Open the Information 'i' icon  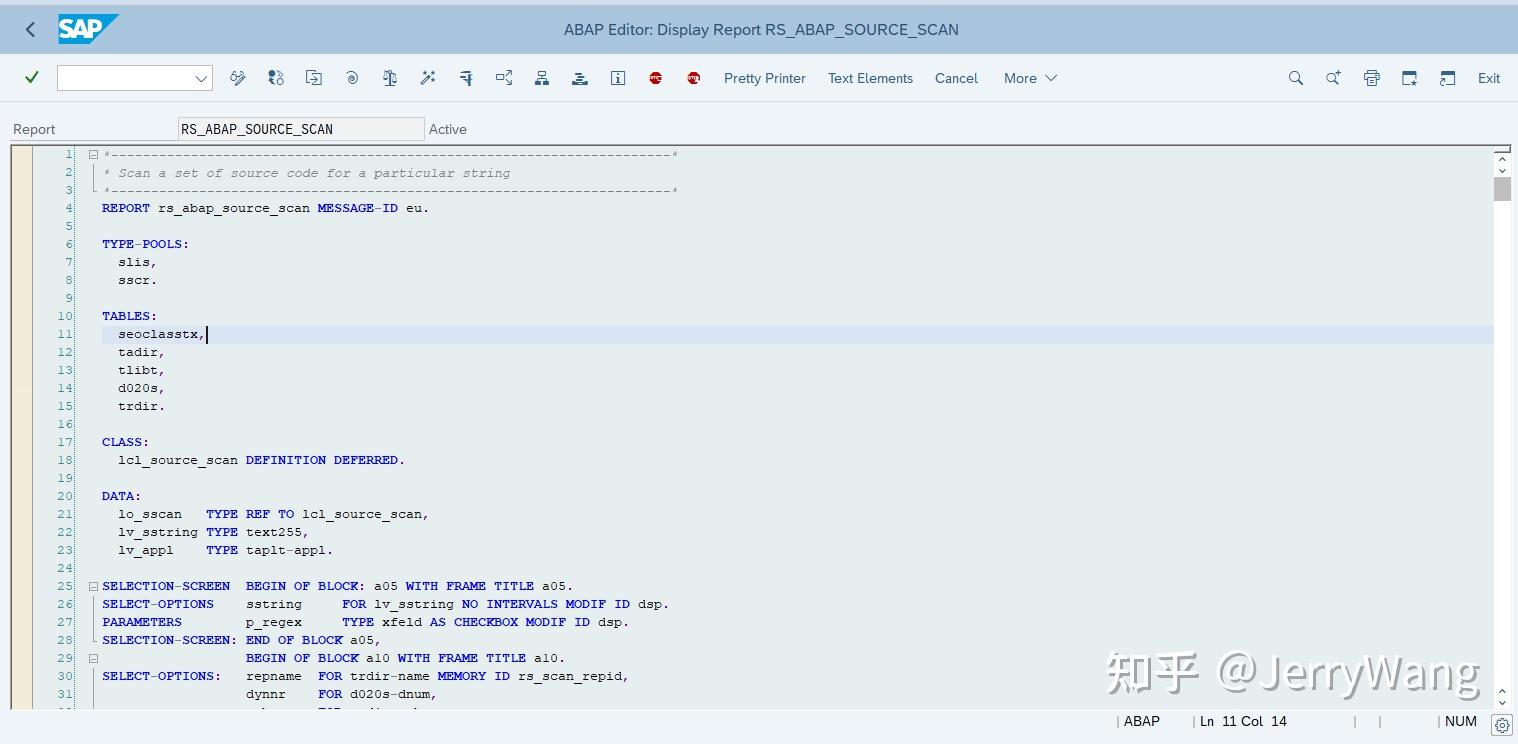pyautogui.click(x=618, y=78)
